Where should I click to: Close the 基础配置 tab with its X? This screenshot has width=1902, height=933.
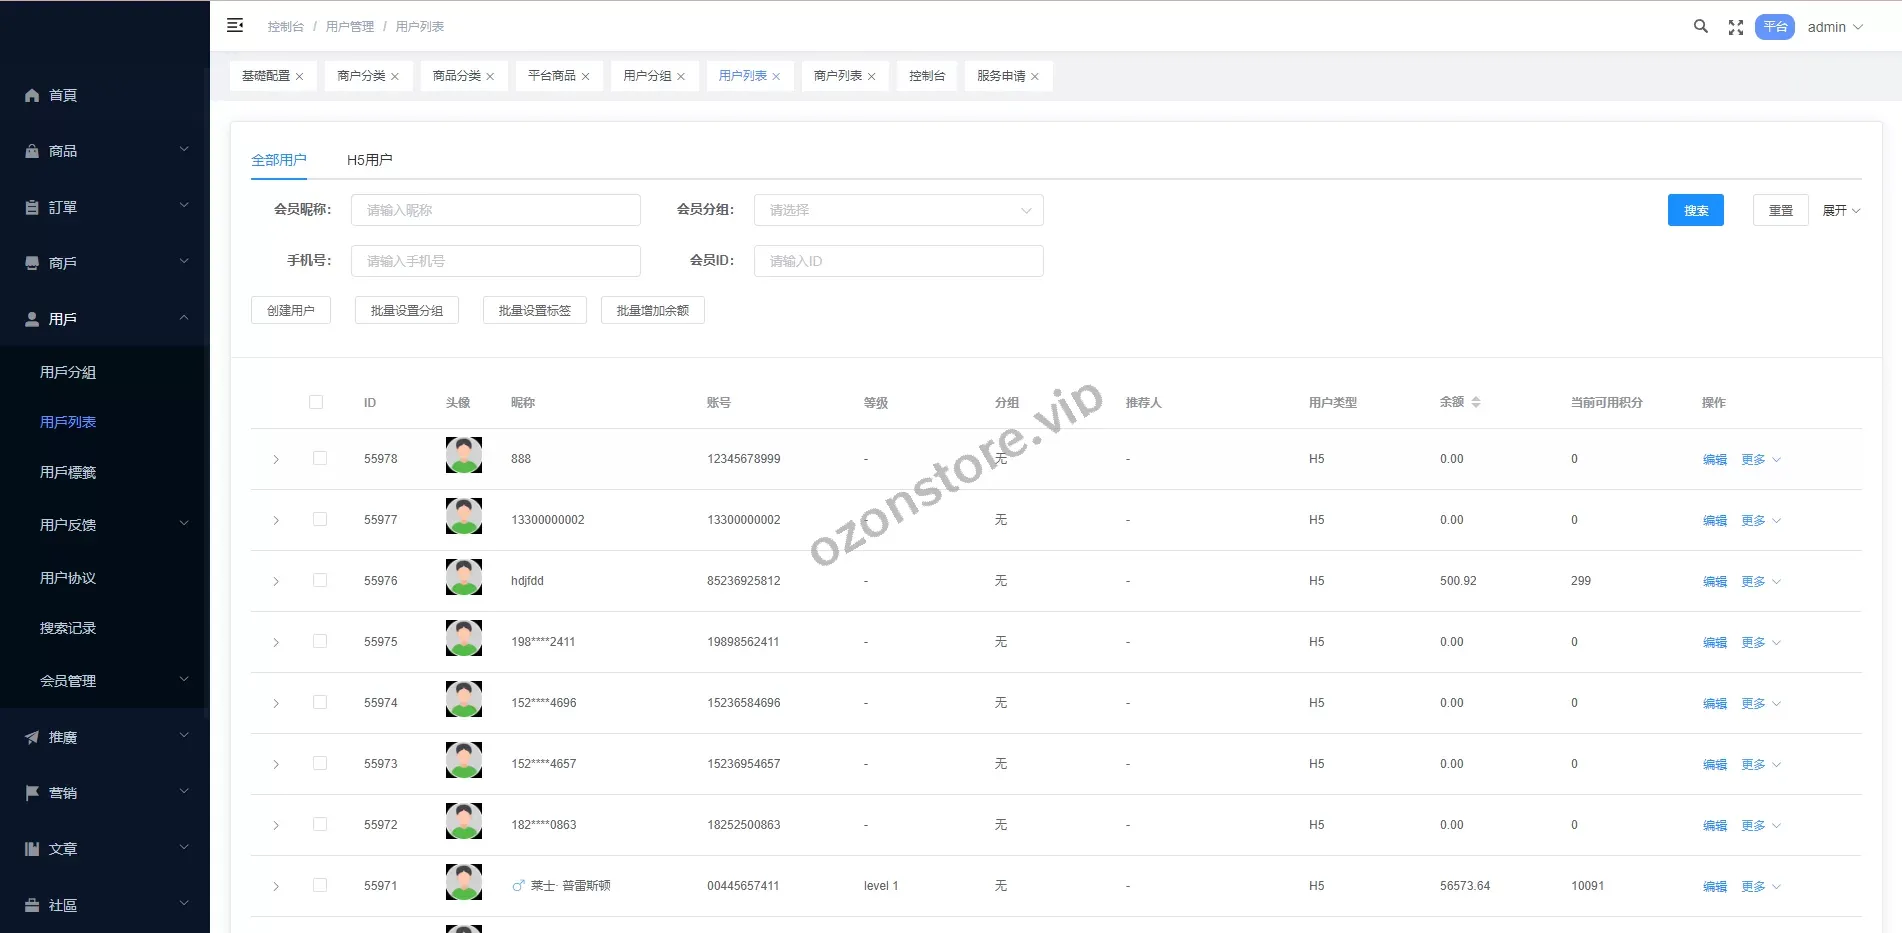(x=299, y=77)
